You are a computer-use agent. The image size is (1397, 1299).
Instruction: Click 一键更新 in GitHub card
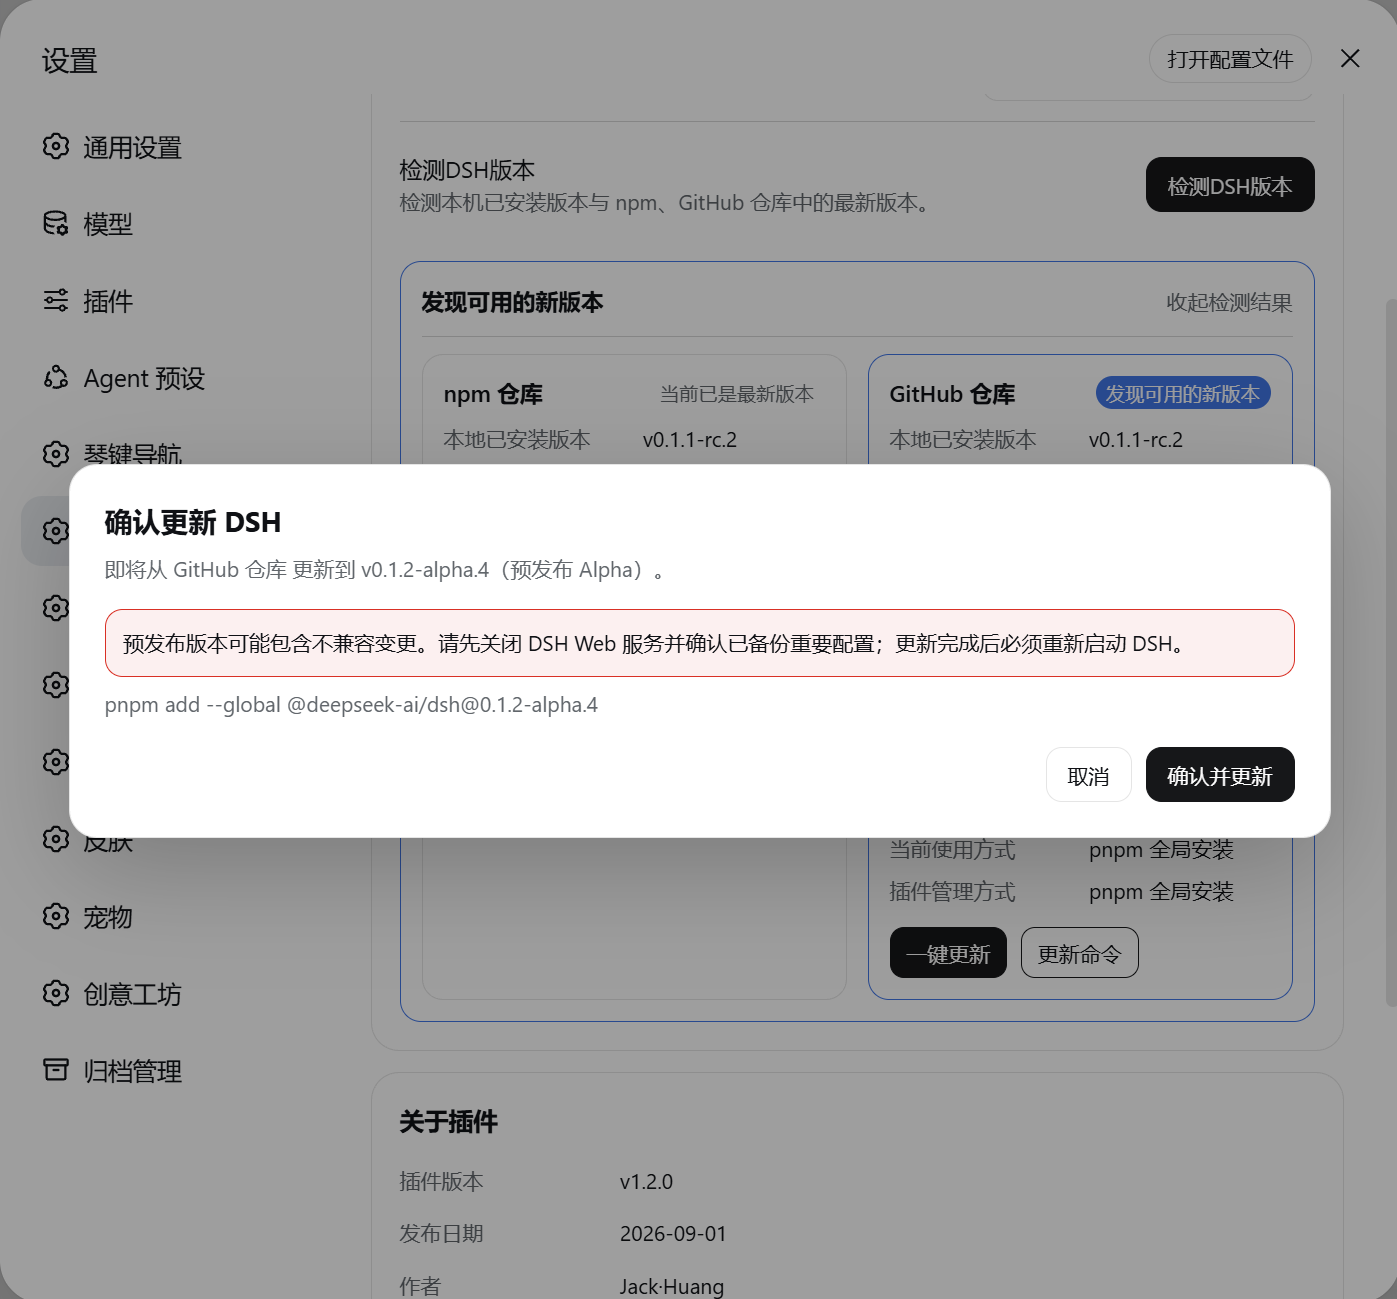[x=948, y=953]
